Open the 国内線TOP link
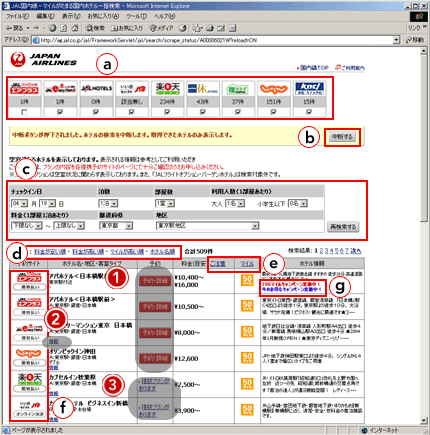 point(313,68)
